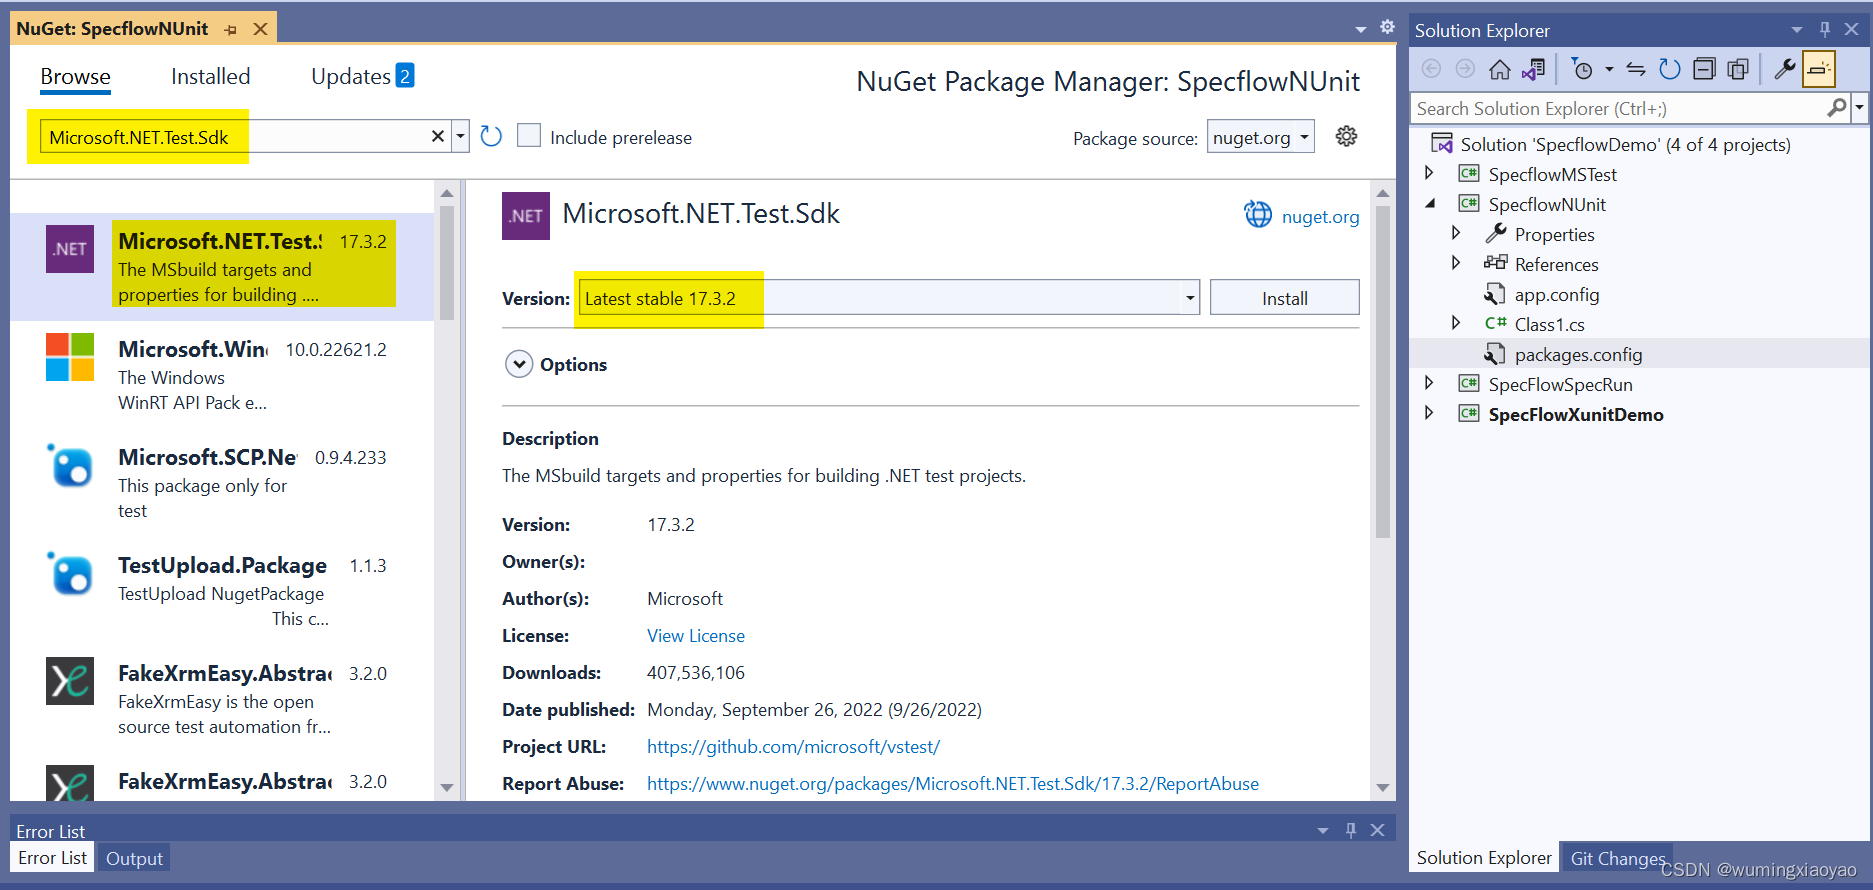Click the Install button

[x=1284, y=298]
